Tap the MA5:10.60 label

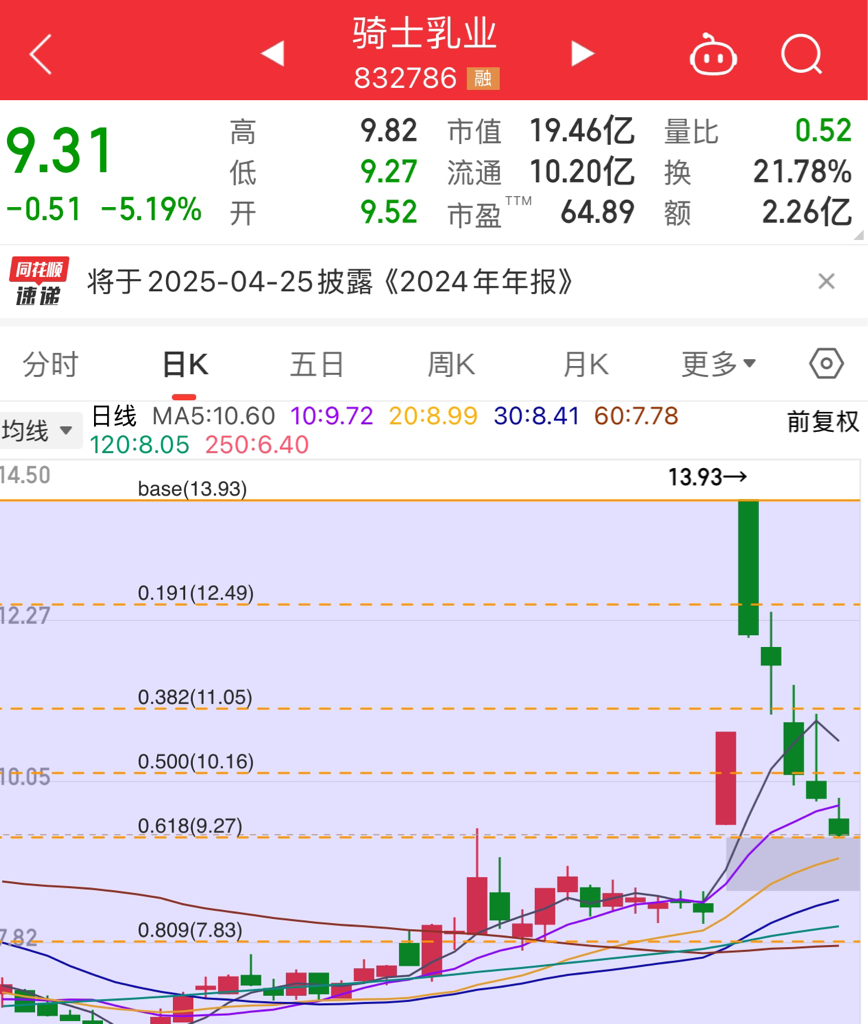tap(214, 416)
